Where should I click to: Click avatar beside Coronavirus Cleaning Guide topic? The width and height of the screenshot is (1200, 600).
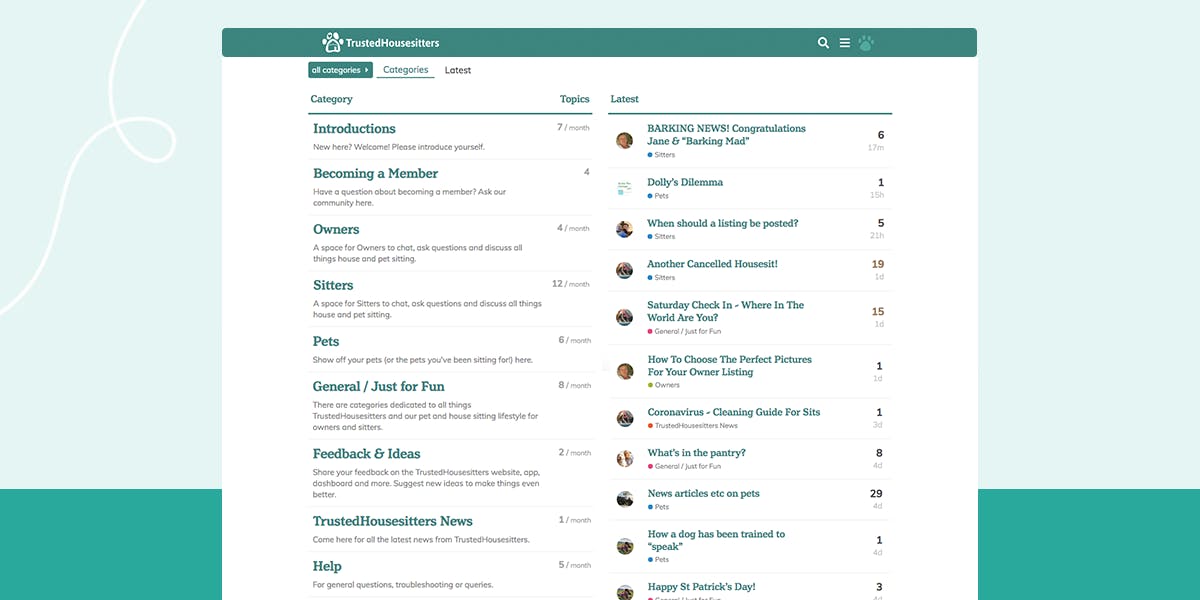click(625, 419)
